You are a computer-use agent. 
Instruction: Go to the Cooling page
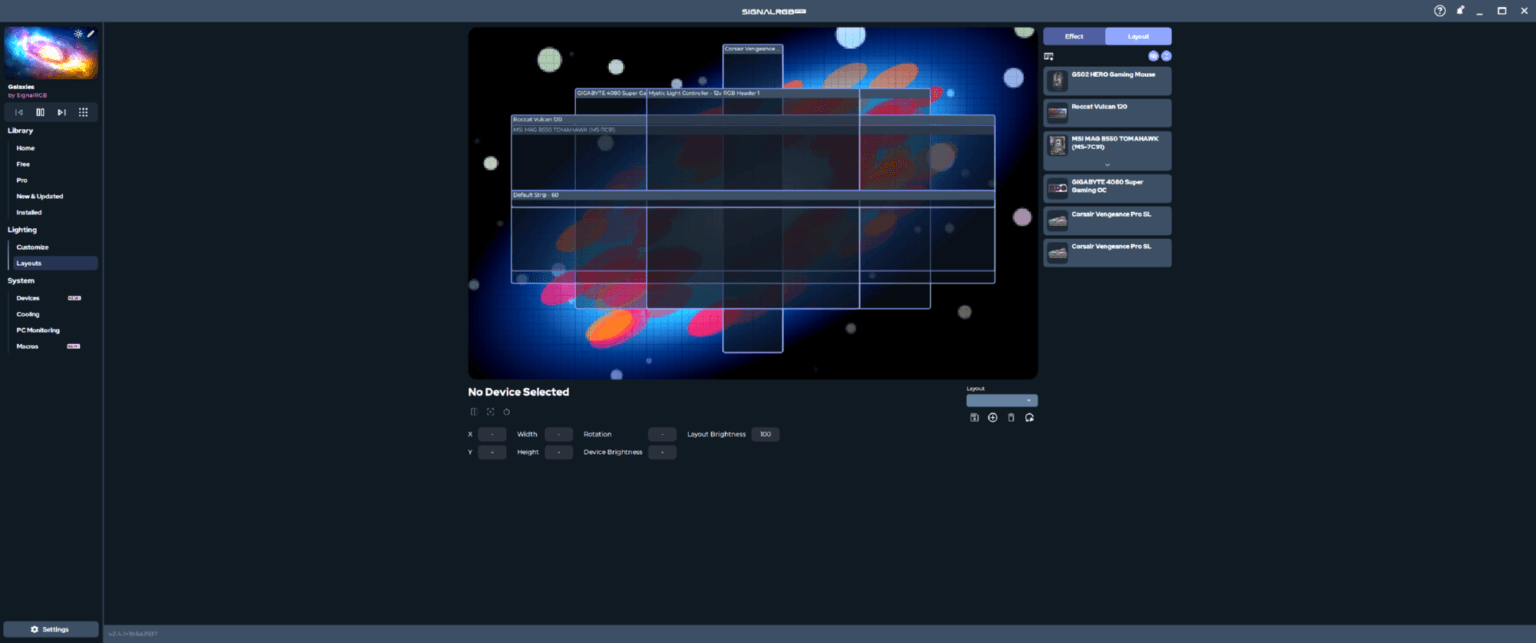(28, 314)
